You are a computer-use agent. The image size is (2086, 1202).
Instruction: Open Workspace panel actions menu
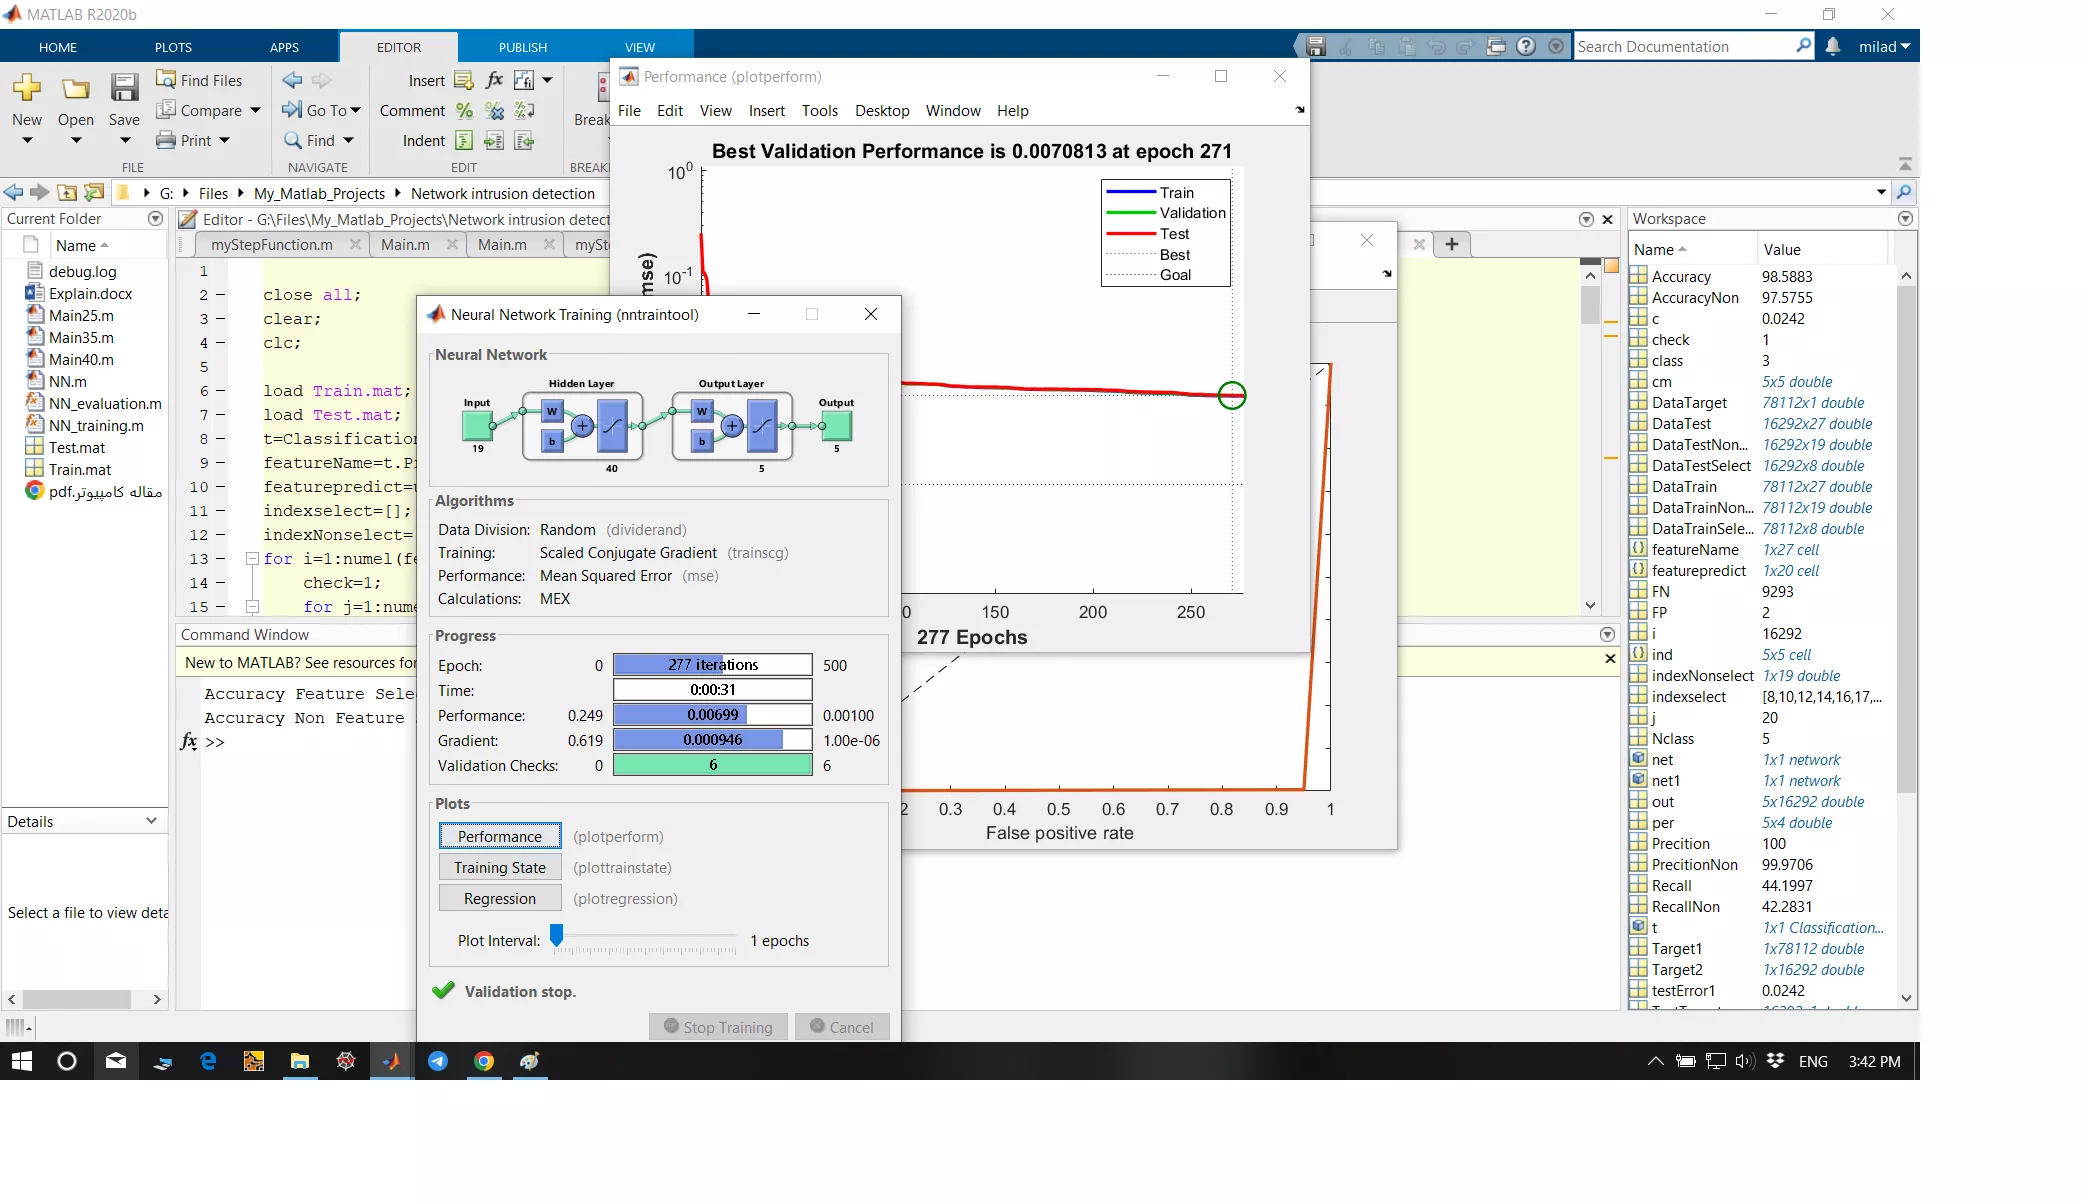(x=1905, y=218)
